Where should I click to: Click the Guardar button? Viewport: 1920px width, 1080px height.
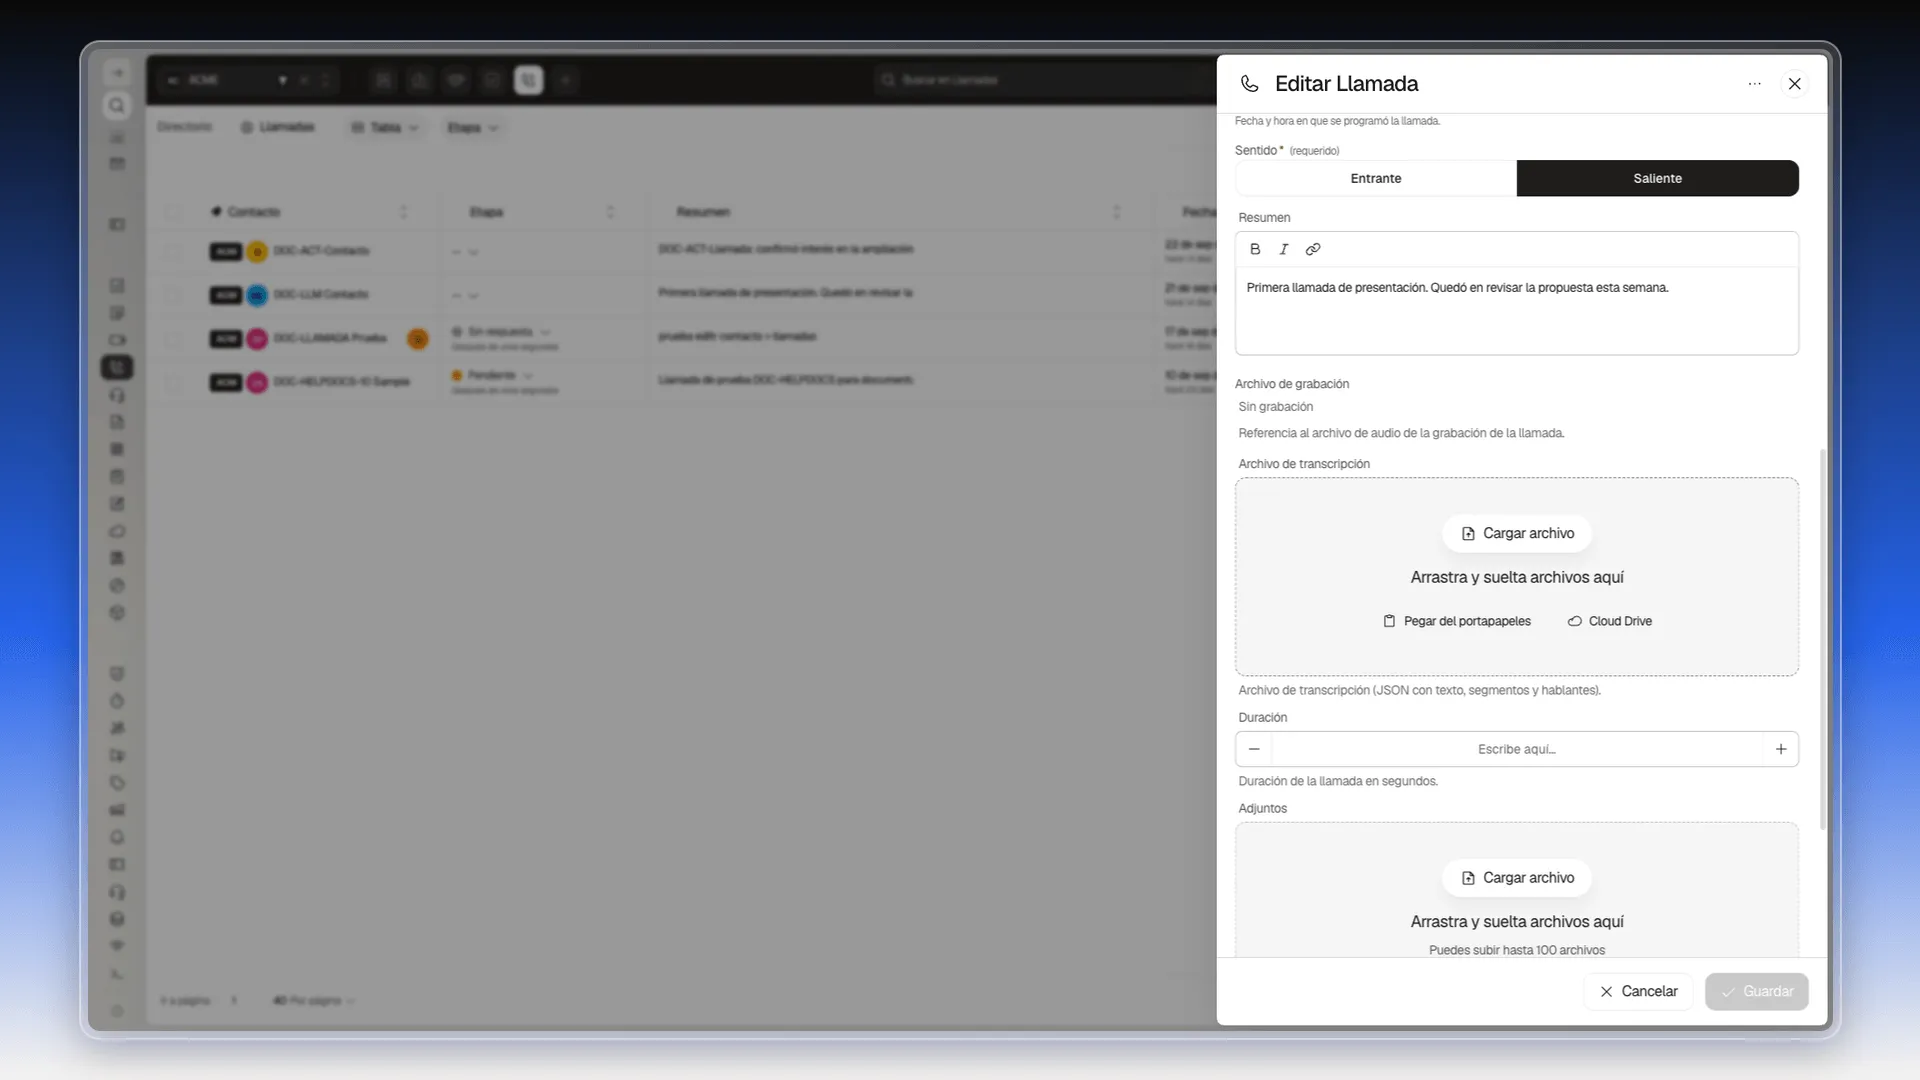pos(1757,991)
